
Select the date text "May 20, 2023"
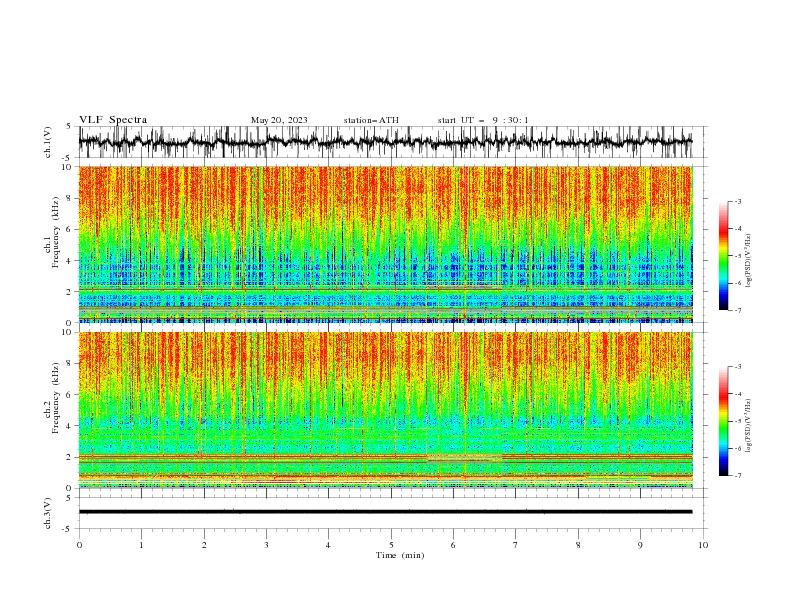click(x=279, y=120)
